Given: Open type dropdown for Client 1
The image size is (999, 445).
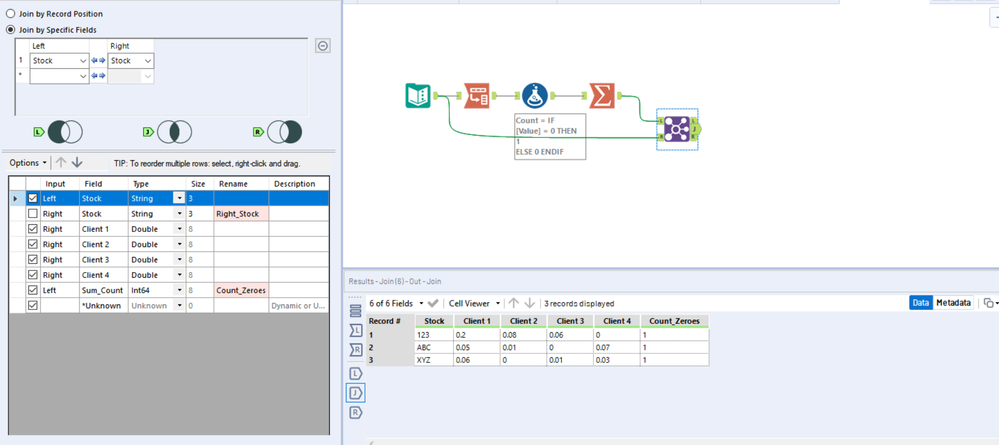Looking at the screenshot, I should (180, 229).
